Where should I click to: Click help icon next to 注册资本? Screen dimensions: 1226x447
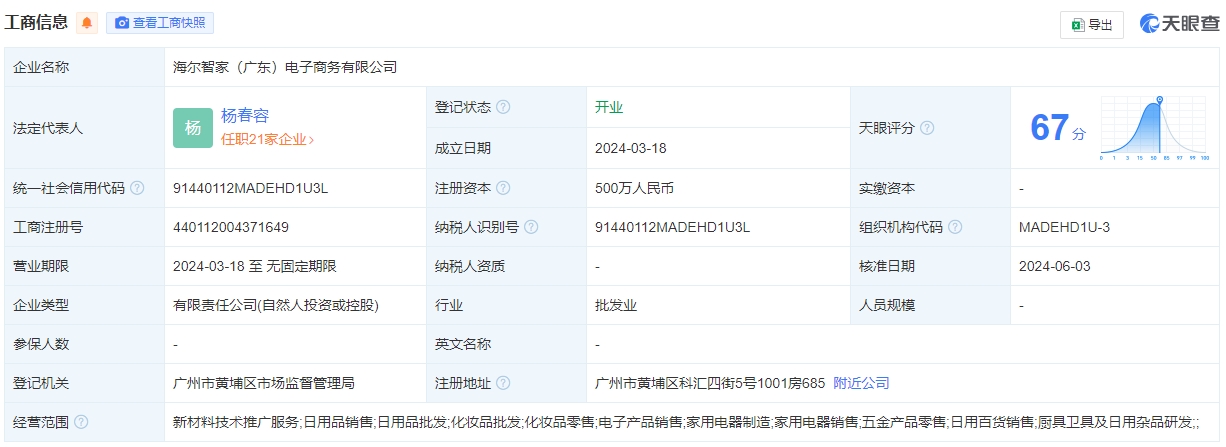point(503,188)
